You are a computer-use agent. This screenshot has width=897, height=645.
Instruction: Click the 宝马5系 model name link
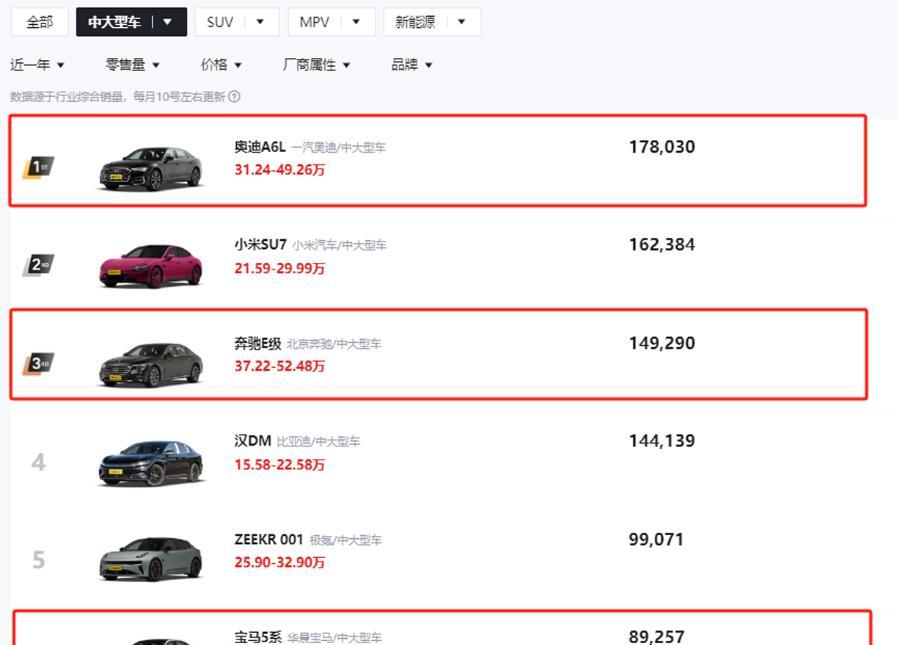point(258,637)
